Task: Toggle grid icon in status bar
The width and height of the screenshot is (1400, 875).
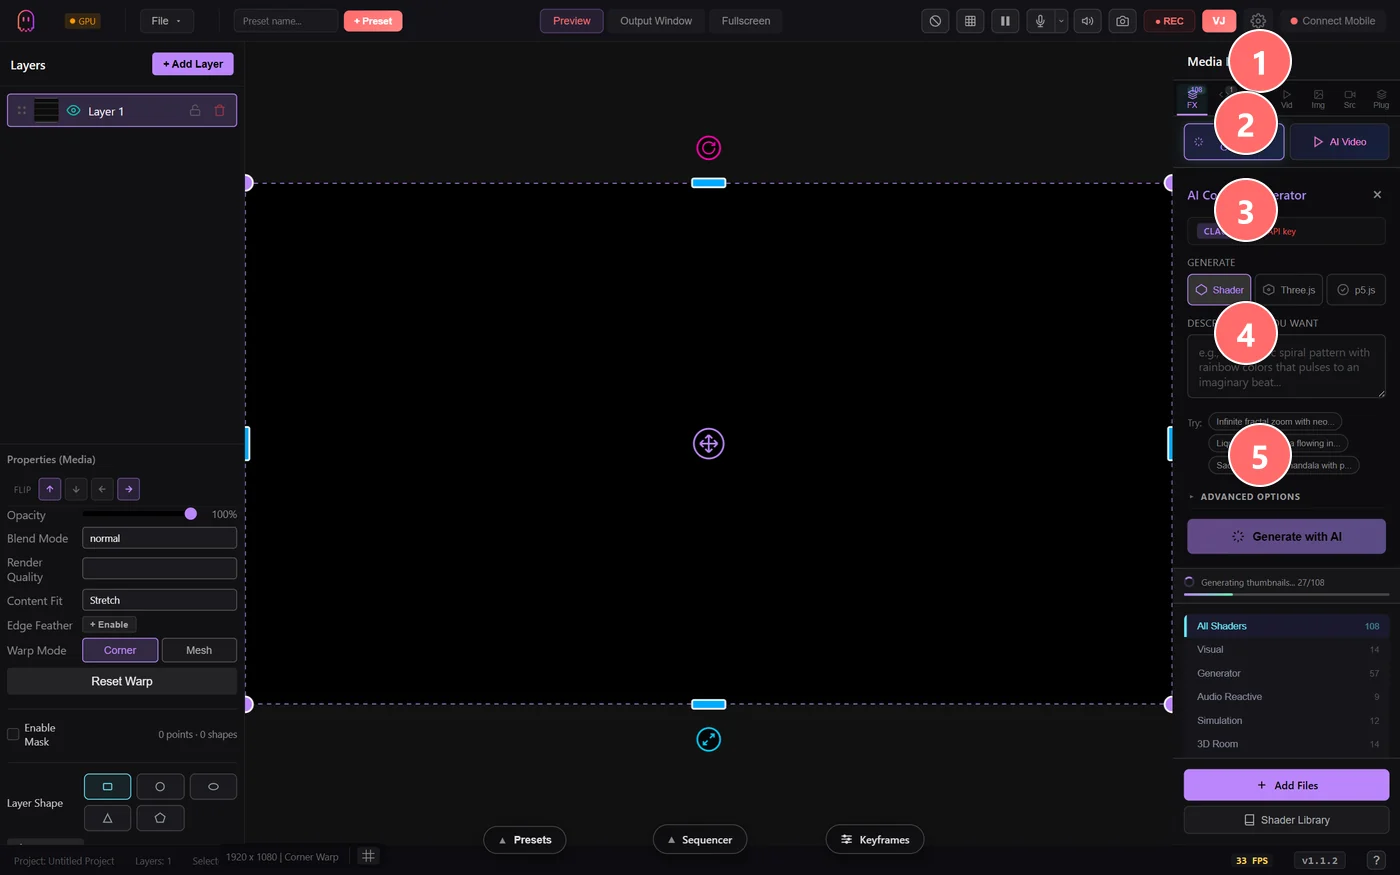Action: [368, 856]
